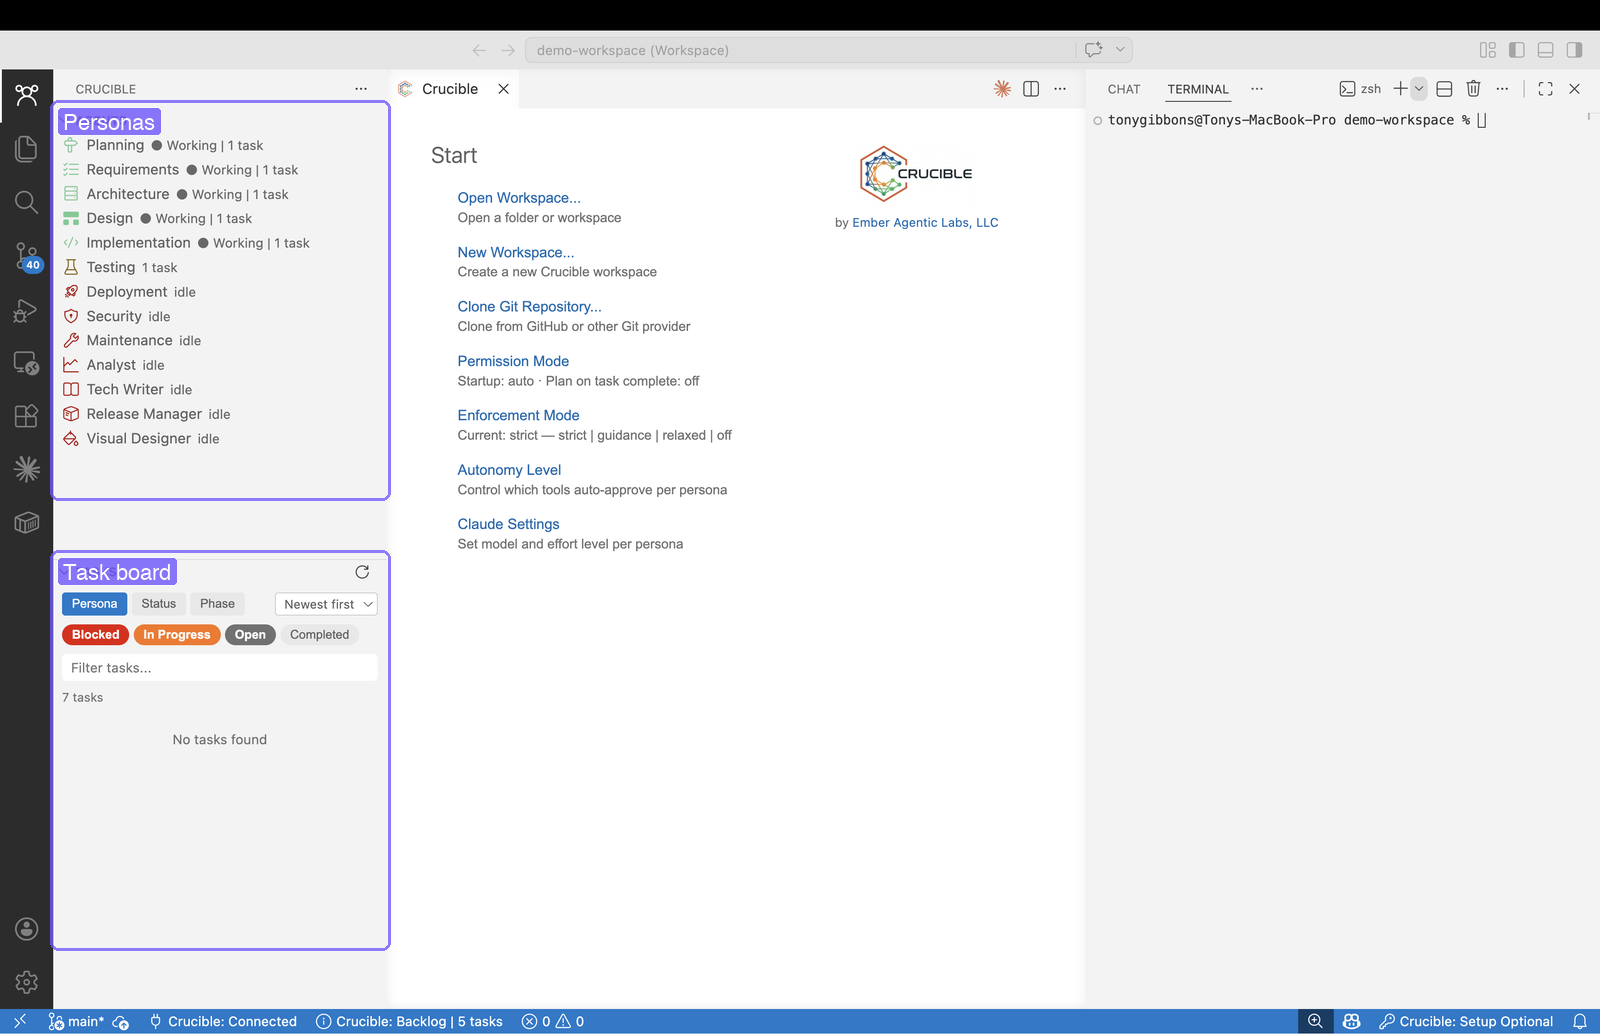This screenshot has height=1034, width=1600.
Task: Enable the Completed task filter
Action: 319,634
